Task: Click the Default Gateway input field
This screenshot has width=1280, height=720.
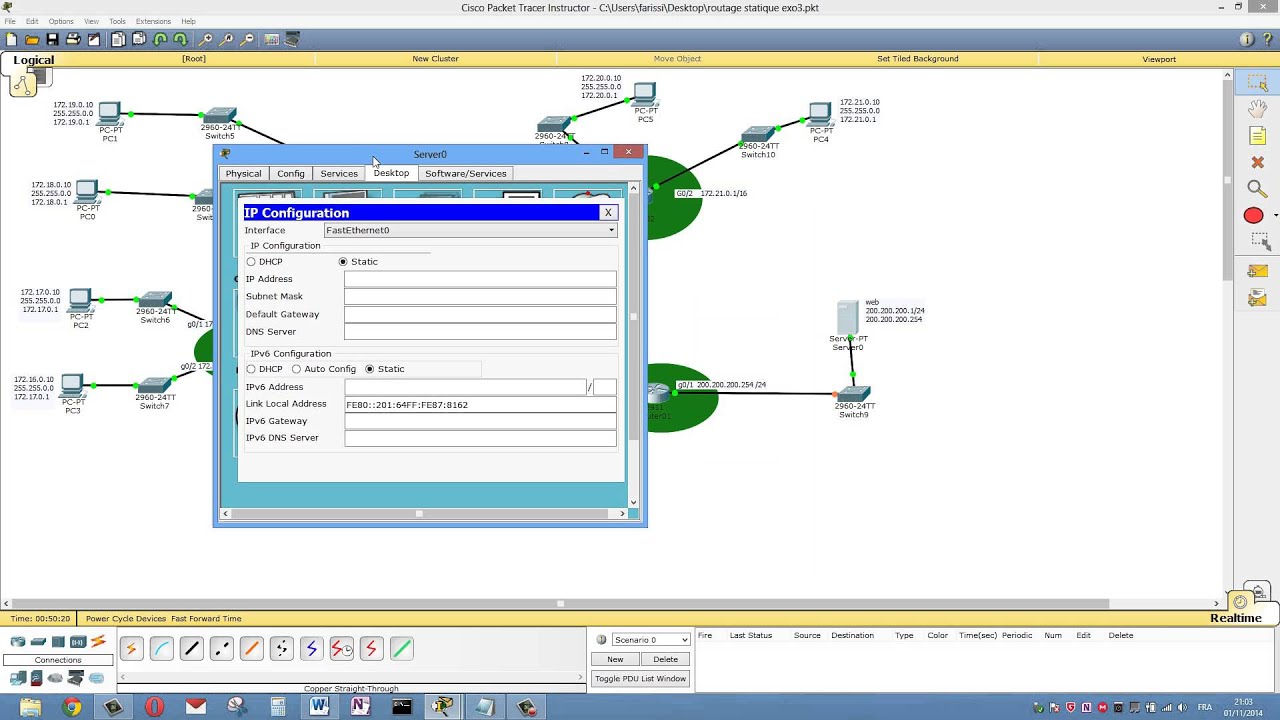Action: (x=480, y=314)
